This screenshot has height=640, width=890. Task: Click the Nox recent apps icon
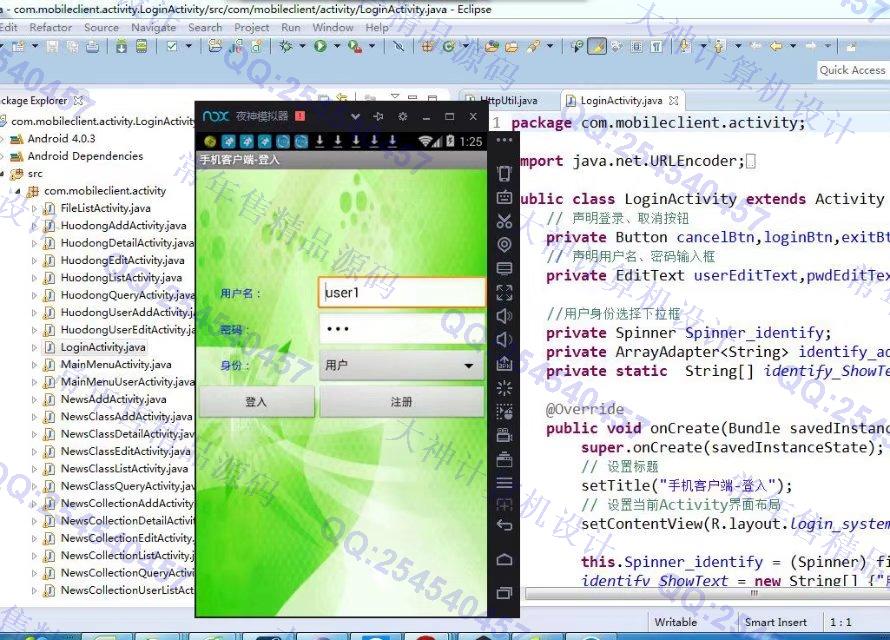pyautogui.click(x=504, y=593)
